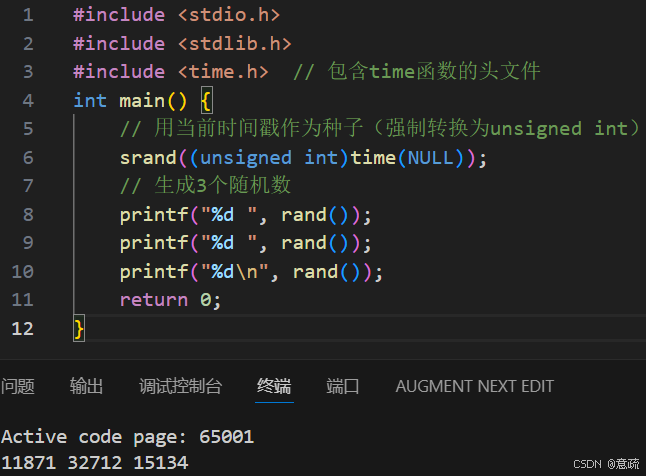Click the comment '生成3个随机数'
Image resolution: width=646 pixels, height=476 pixels.
[222, 185]
